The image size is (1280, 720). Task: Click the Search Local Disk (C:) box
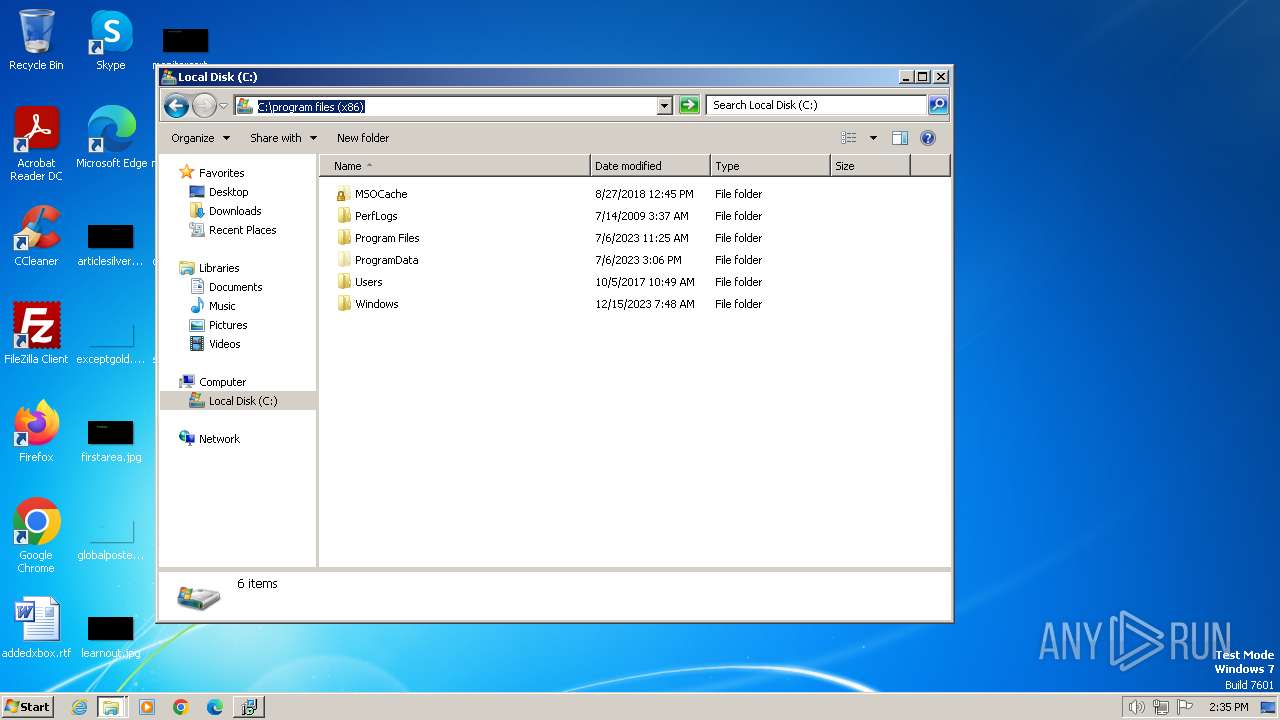(x=816, y=105)
